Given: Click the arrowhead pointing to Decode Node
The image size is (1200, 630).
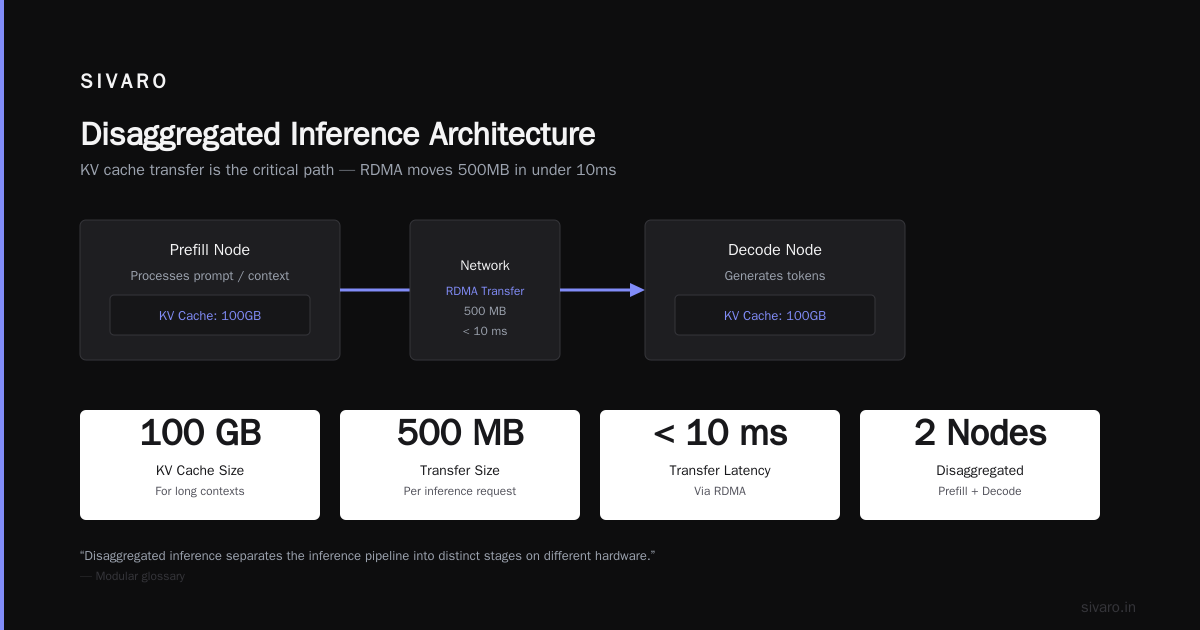Looking at the screenshot, I should pyautogui.click(x=637, y=290).
